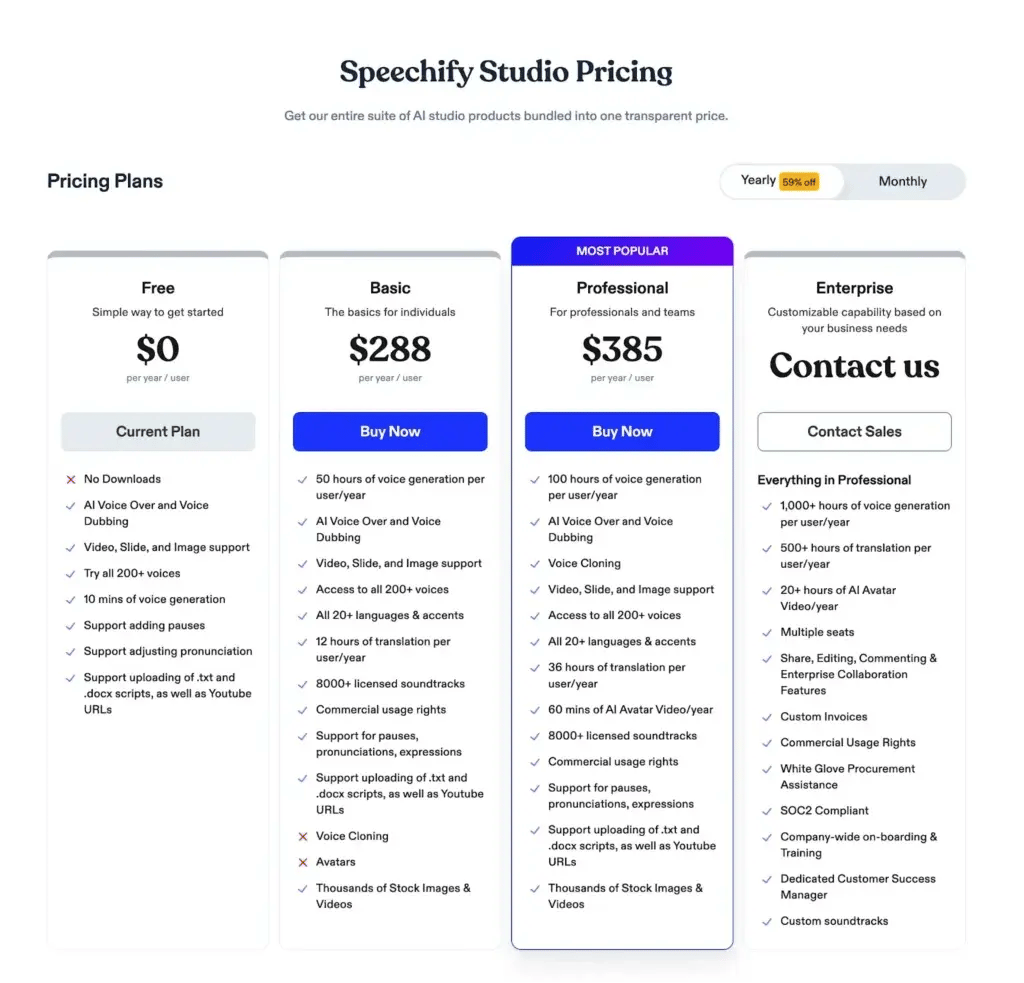Click checkmark beside SOC2 Compliant

(x=767, y=811)
